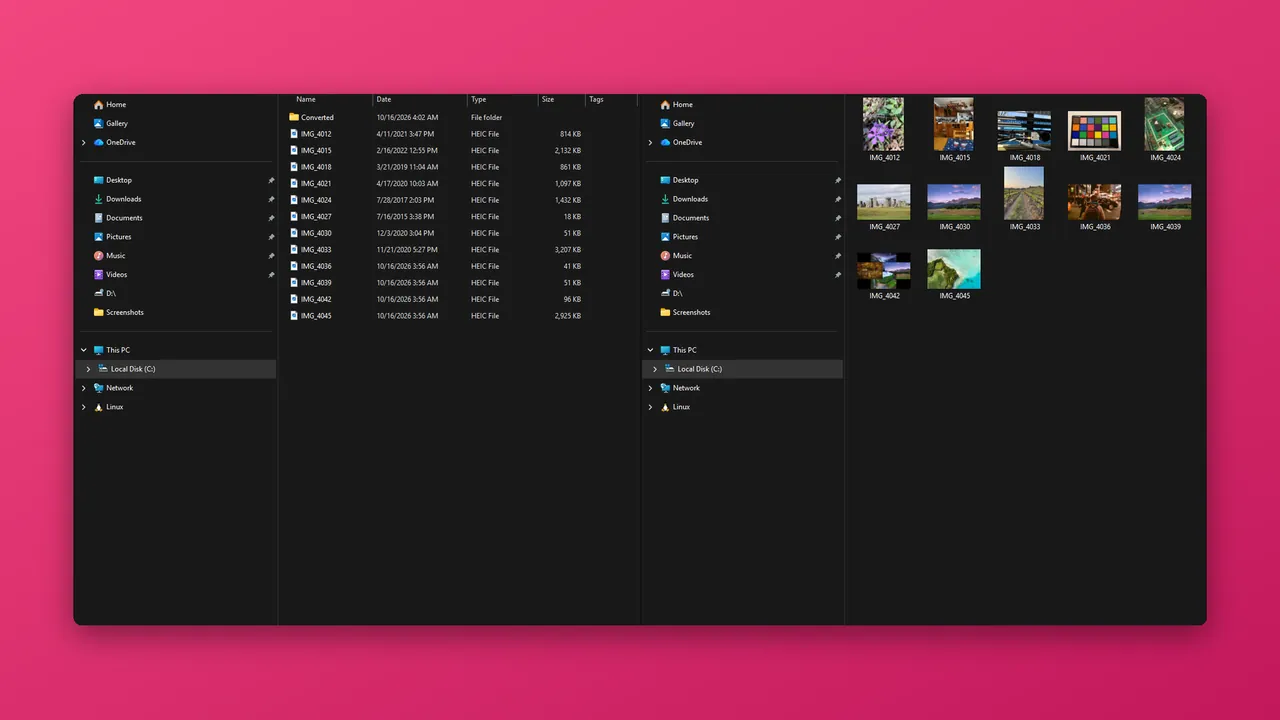
Task: Select the Converted folder icon in the file list
Action: pyautogui.click(x=294, y=118)
